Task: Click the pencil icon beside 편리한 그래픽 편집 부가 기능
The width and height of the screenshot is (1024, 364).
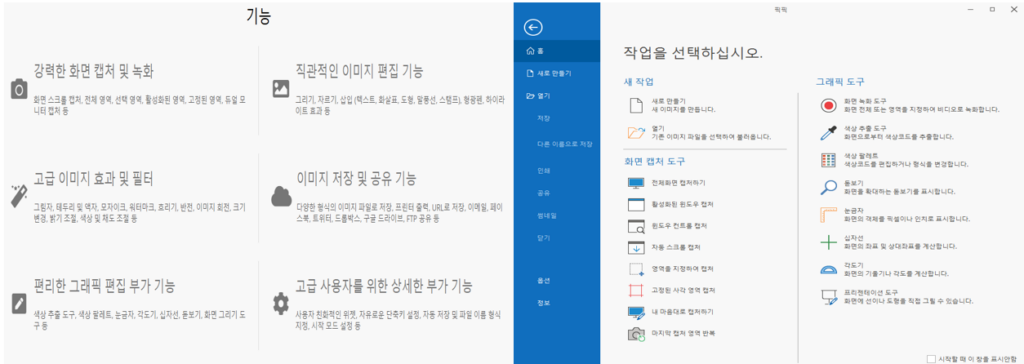Action: coord(19,303)
